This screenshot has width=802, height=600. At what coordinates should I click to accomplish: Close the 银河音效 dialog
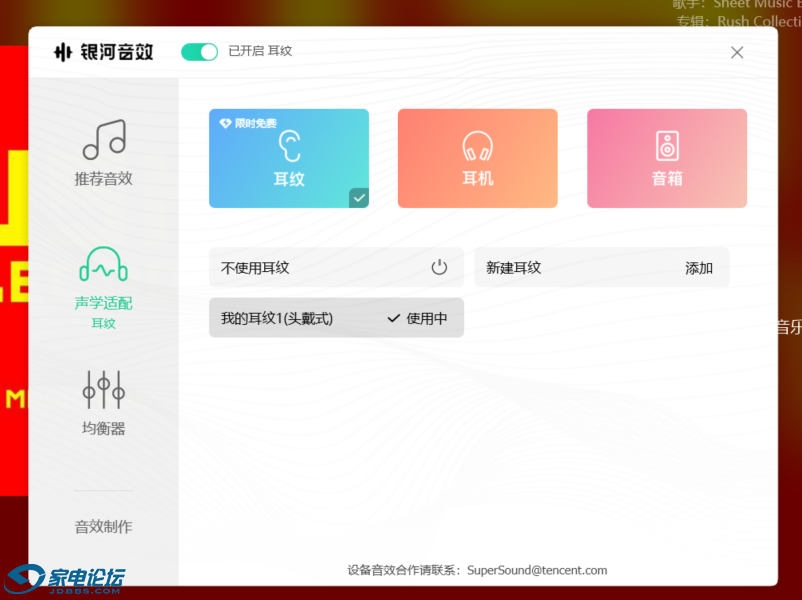point(737,53)
